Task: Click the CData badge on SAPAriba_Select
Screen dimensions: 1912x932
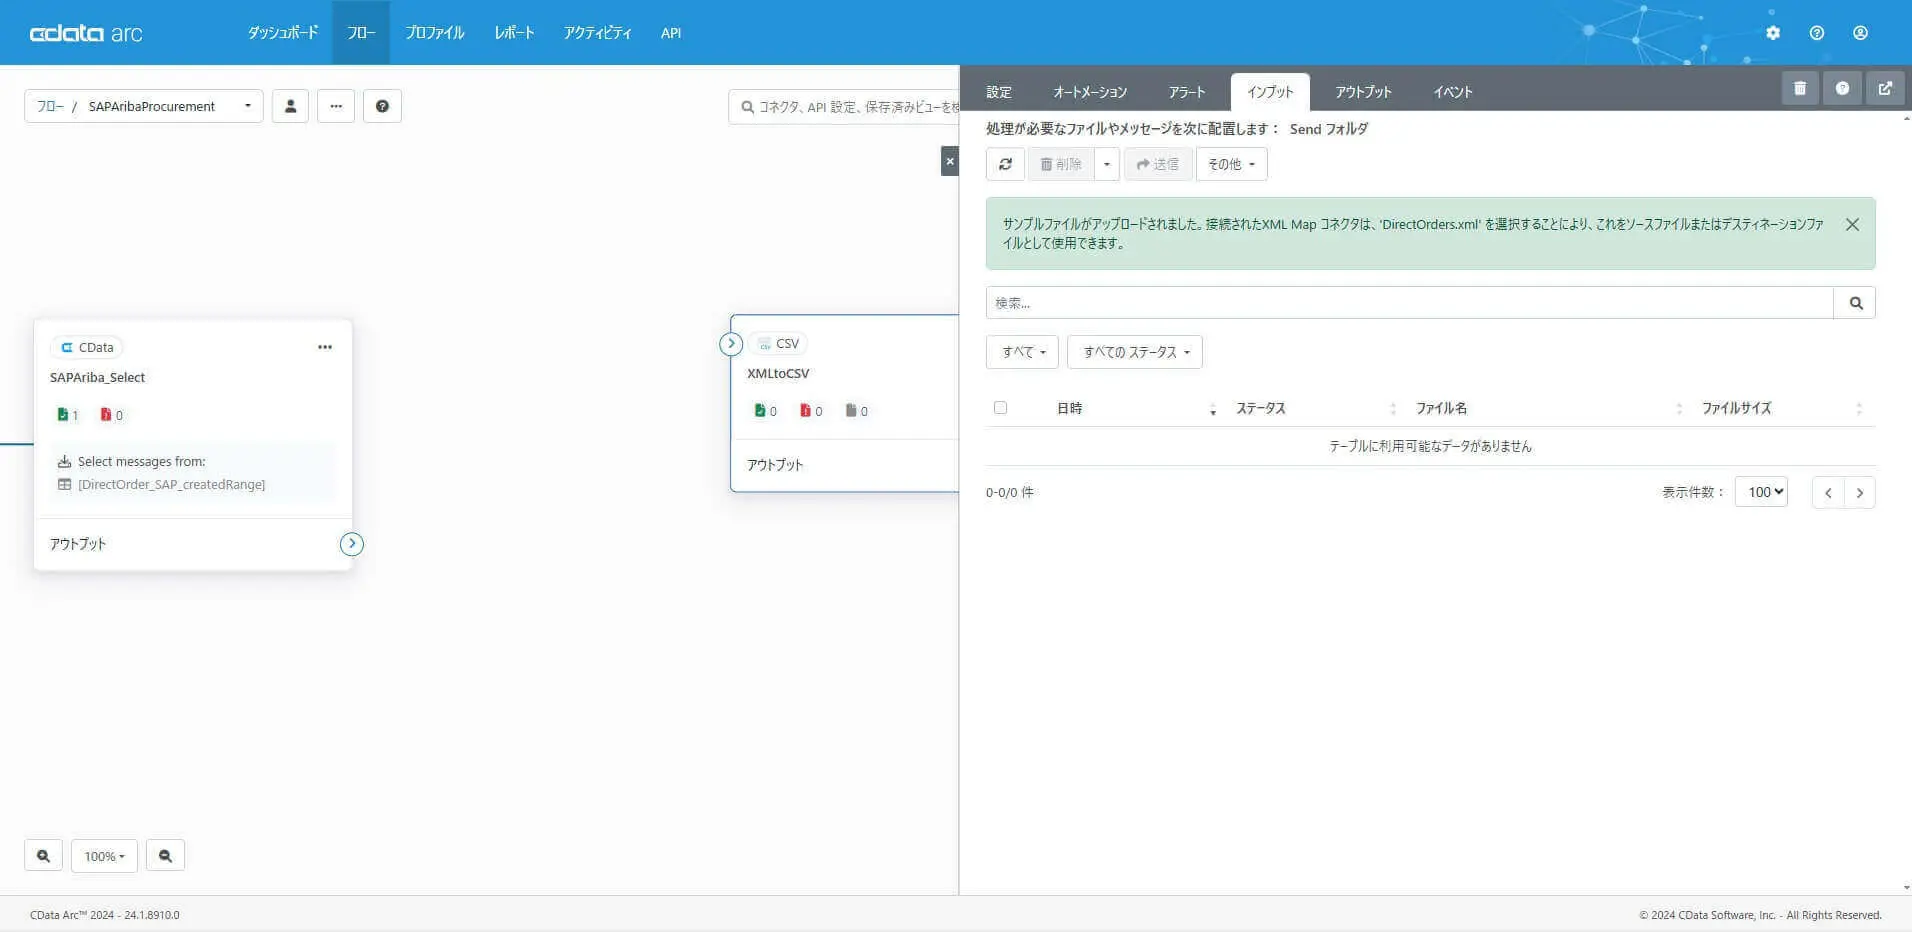Action: pos(87,347)
